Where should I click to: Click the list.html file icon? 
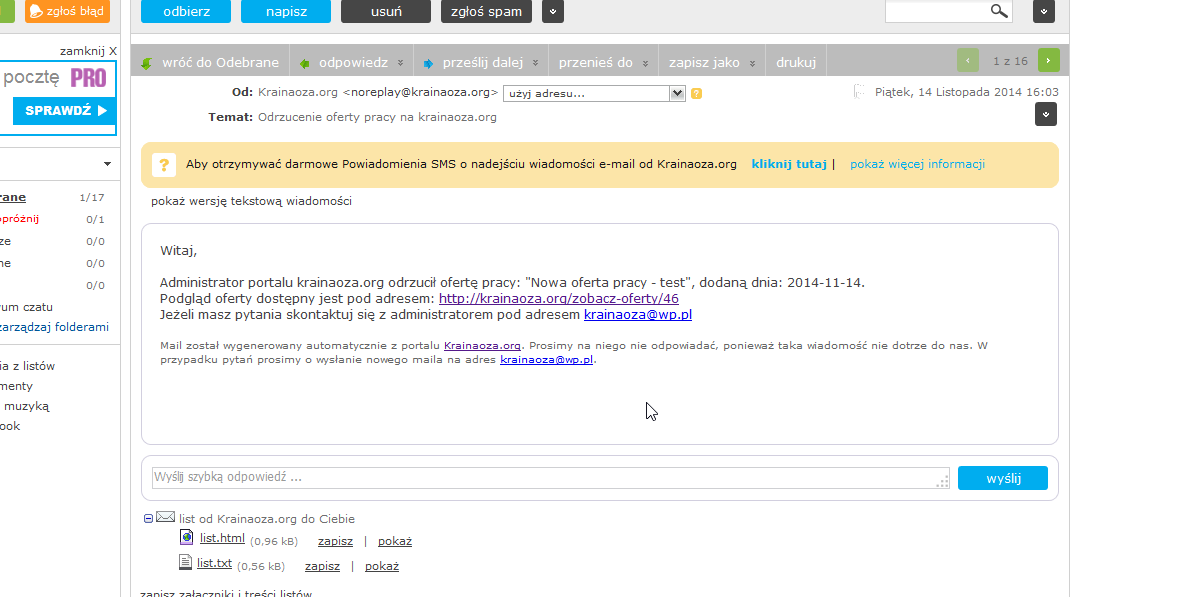point(186,538)
